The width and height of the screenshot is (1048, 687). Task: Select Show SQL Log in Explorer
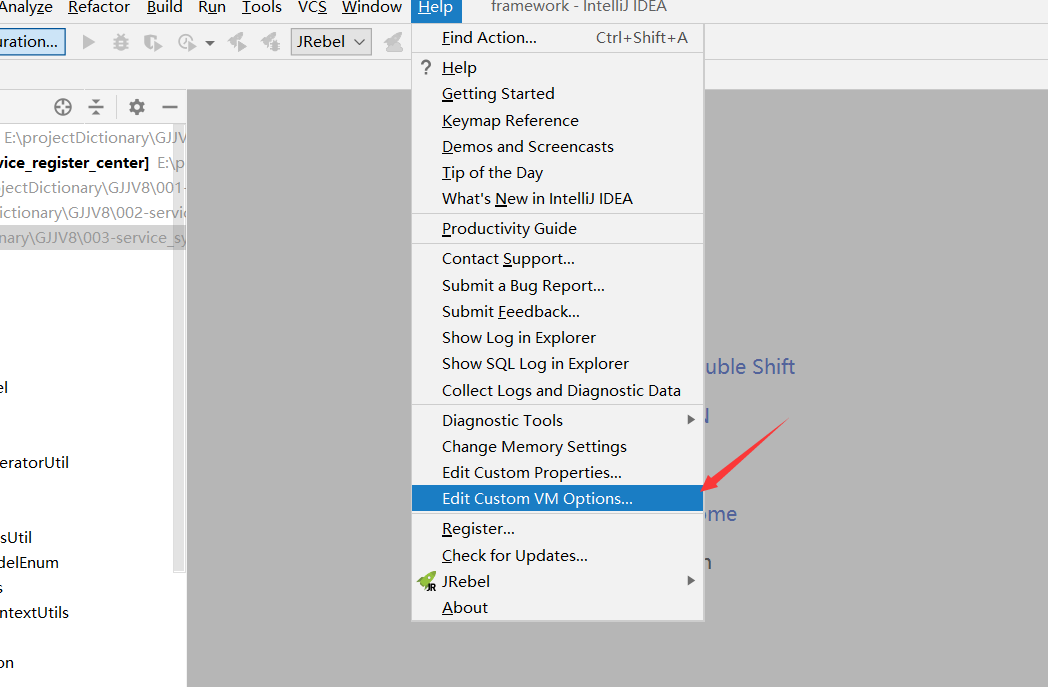pyautogui.click(x=557, y=364)
